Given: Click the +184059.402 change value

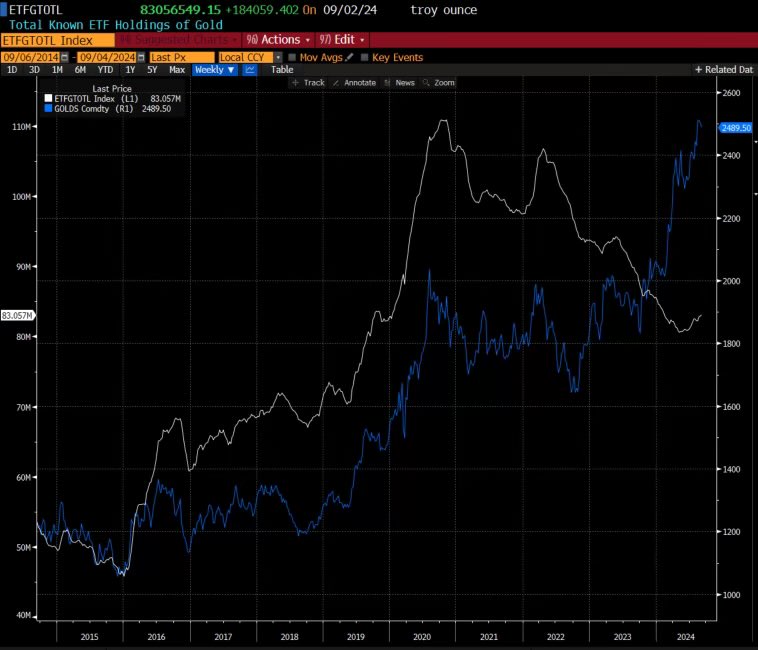Looking at the screenshot, I should (262, 10).
